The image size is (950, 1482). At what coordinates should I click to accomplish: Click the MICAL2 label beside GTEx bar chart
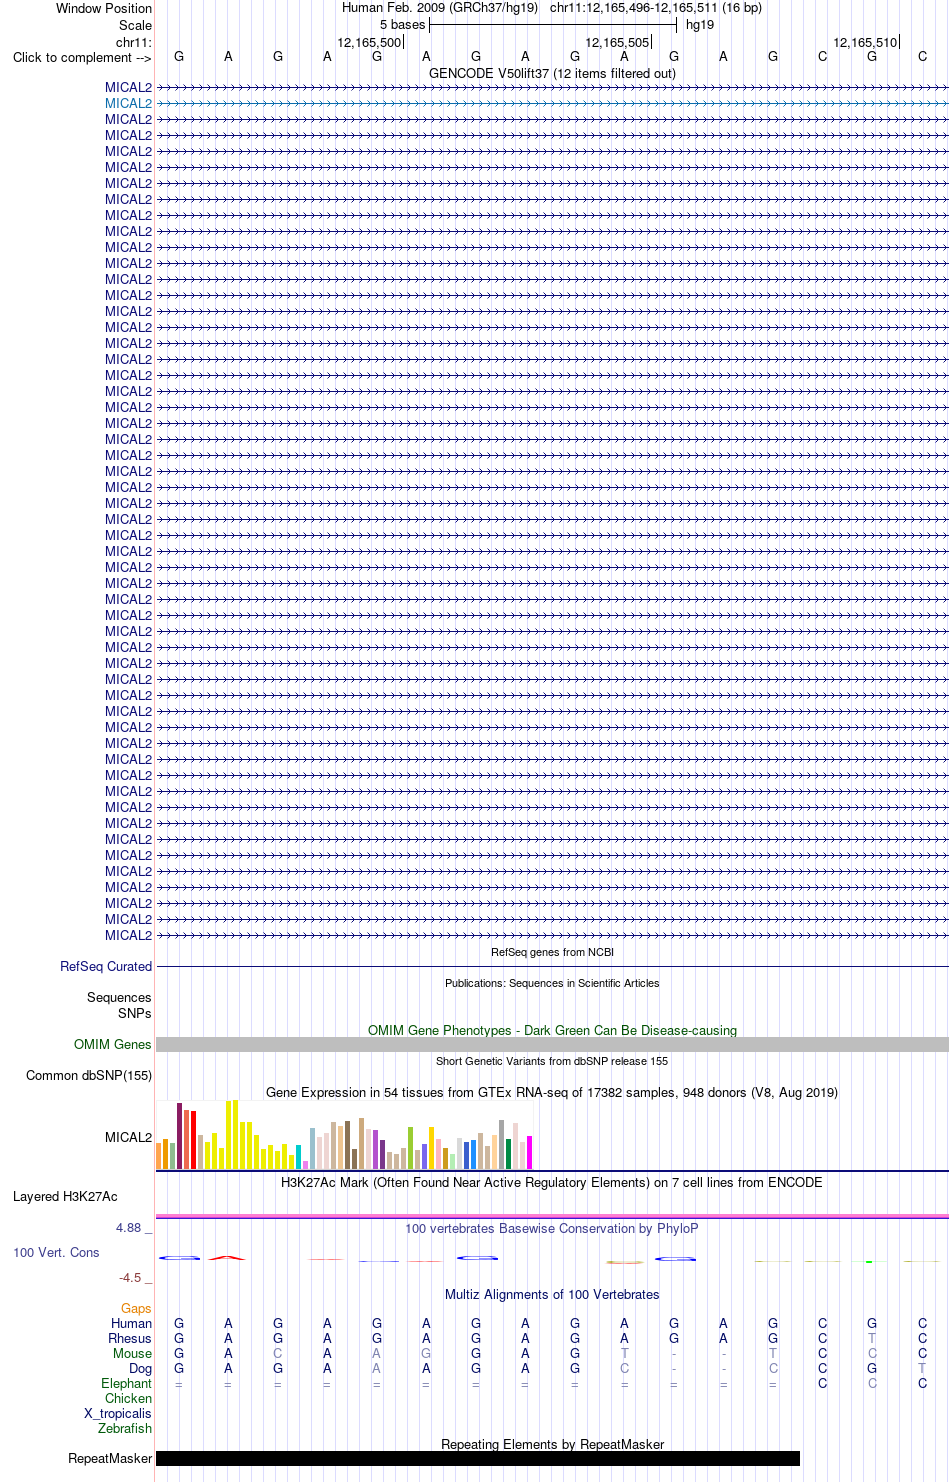pos(128,1137)
